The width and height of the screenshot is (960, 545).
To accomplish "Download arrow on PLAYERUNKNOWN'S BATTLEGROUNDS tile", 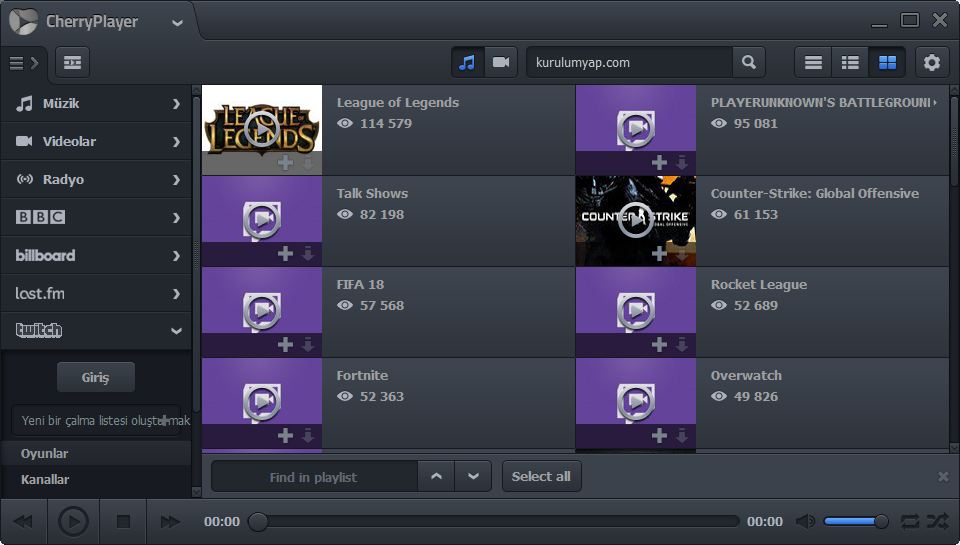I will click(681, 162).
